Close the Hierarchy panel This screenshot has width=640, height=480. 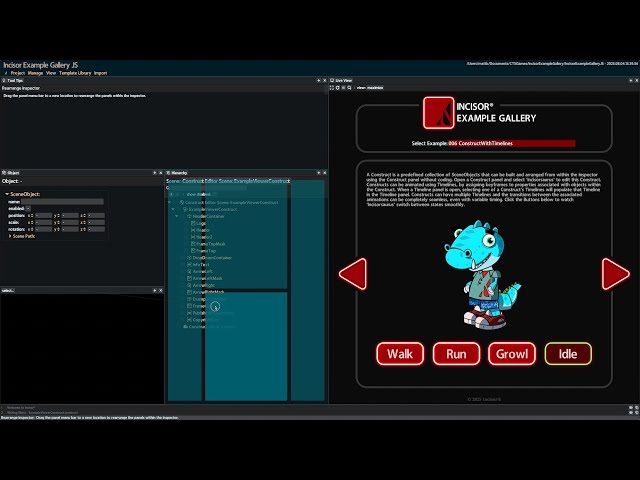tap(324, 173)
